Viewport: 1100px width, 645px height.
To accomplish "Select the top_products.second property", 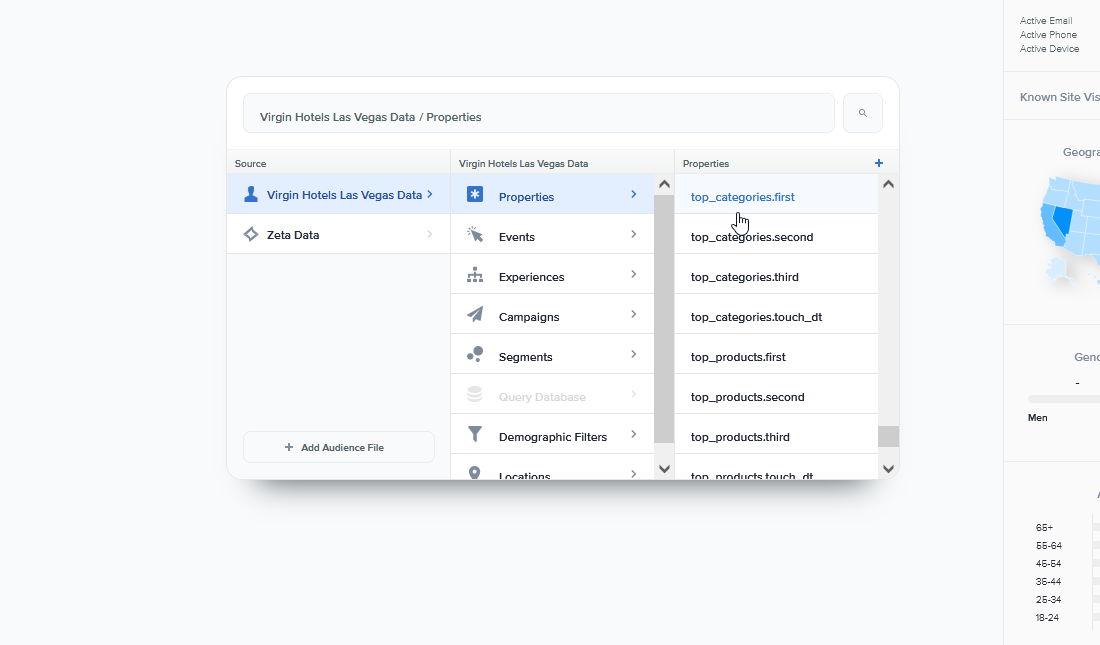I will (x=747, y=397).
